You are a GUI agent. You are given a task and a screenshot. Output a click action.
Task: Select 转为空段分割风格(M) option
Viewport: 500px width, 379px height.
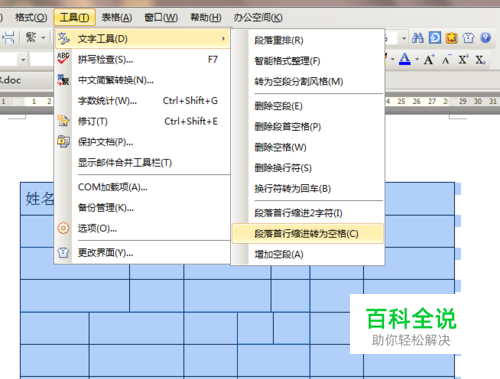tap(308, 82)
